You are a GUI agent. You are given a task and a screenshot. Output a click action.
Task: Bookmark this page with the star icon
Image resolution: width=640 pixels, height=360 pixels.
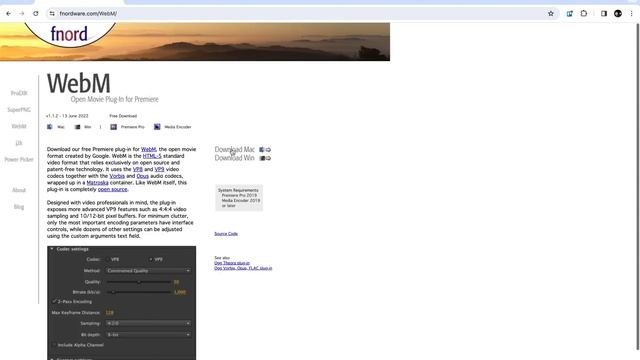551,13
